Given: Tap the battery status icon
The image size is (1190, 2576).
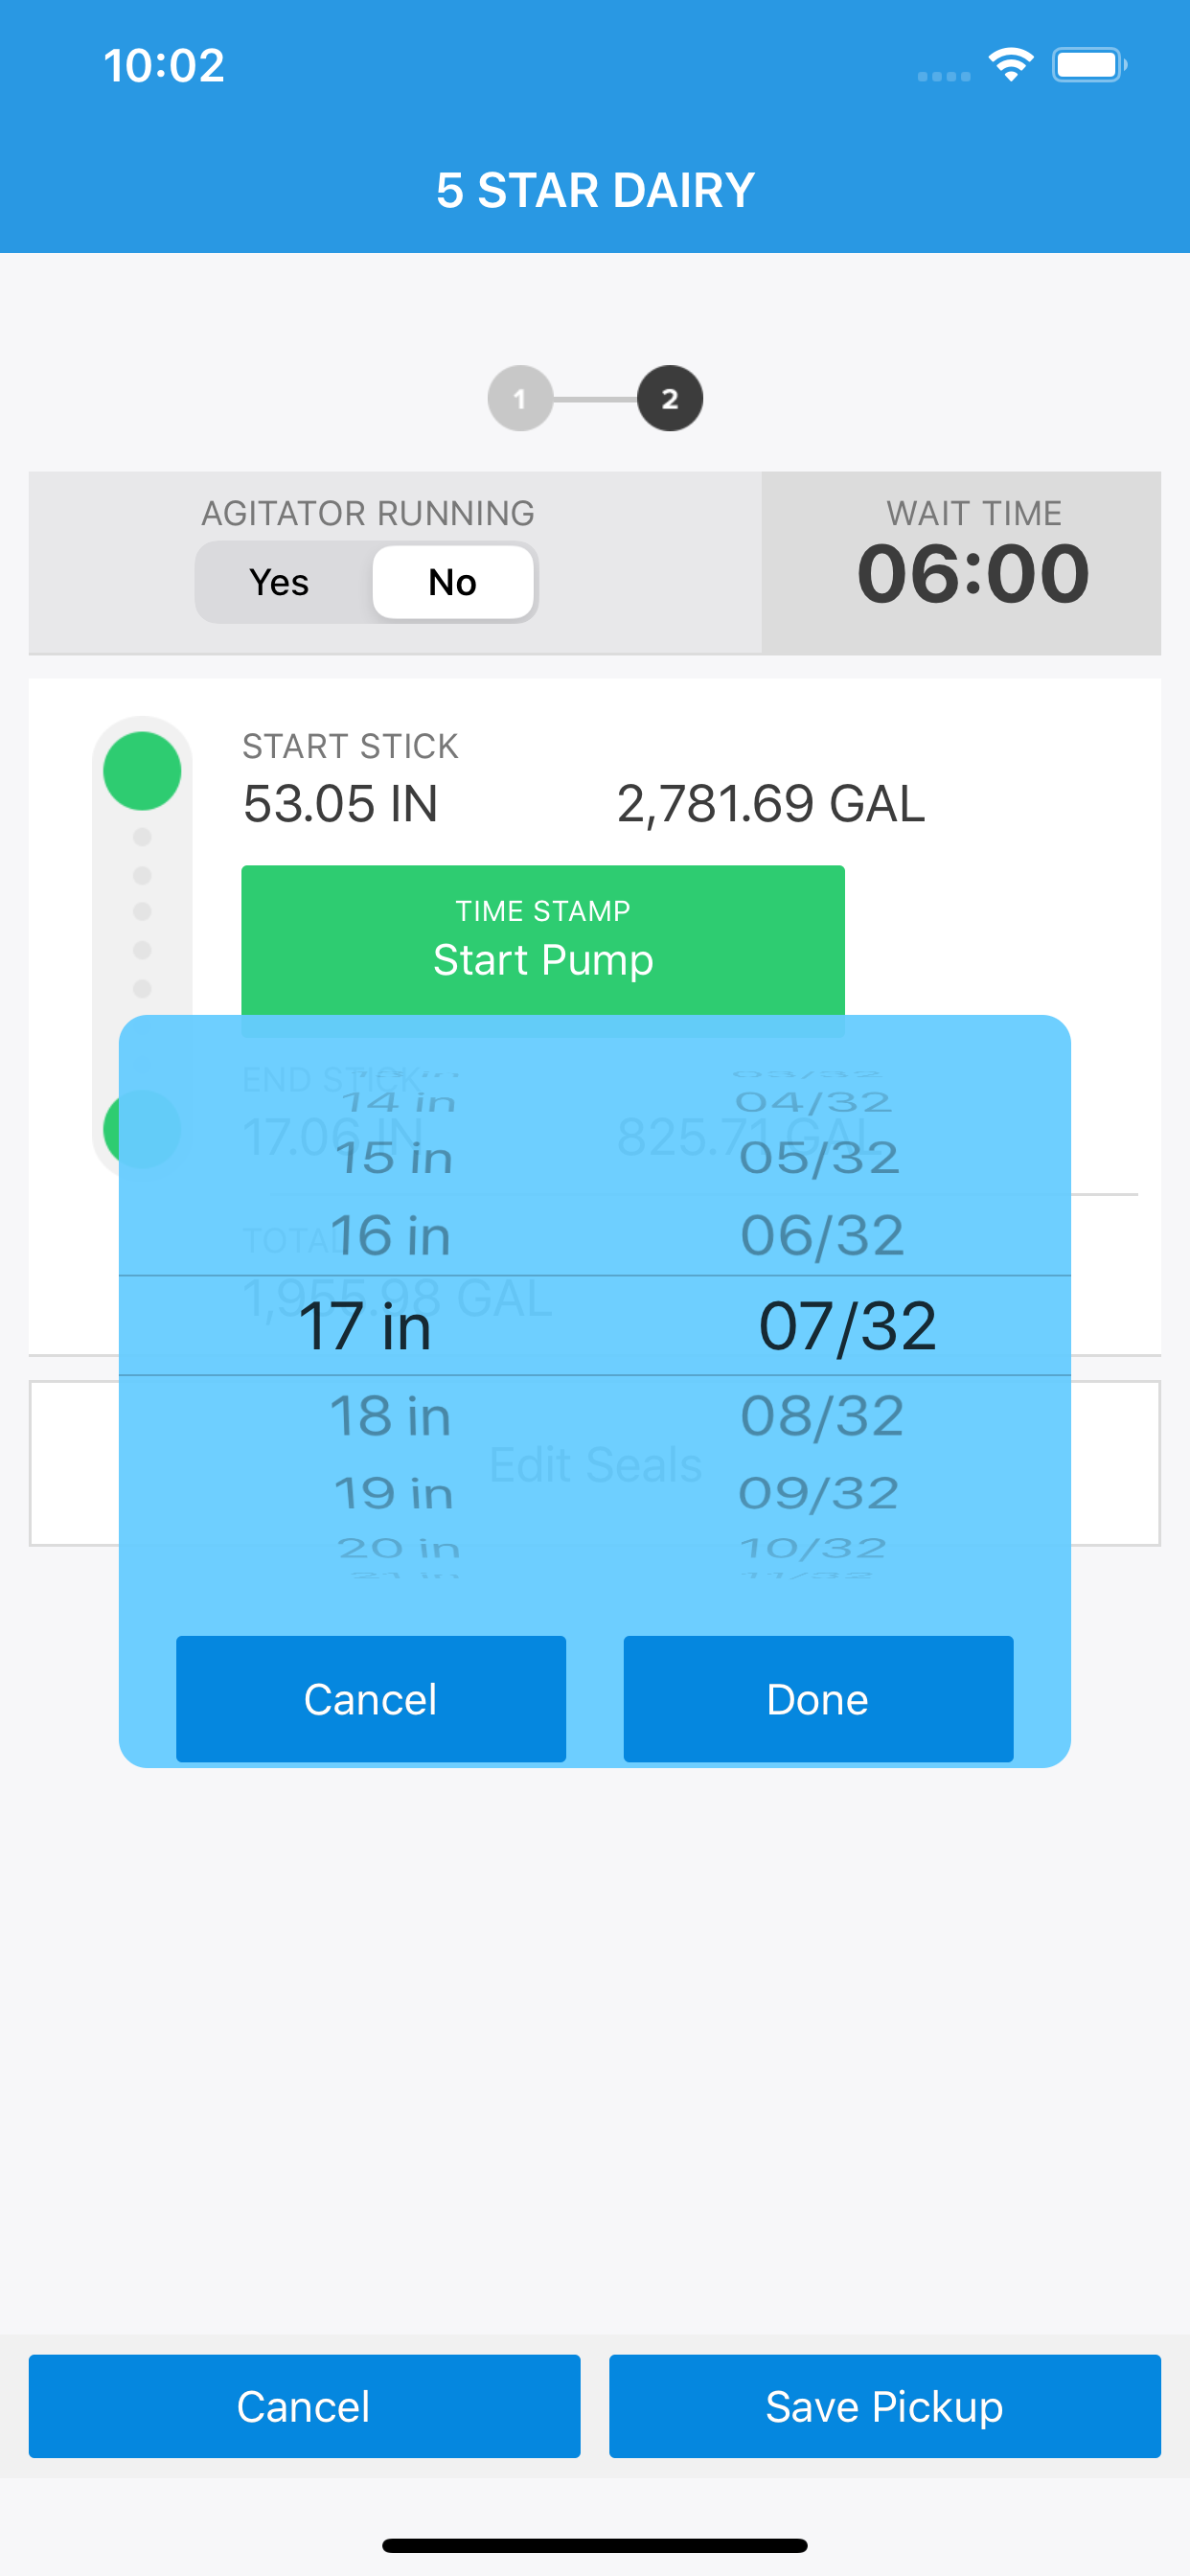Looking at the screenshot, I should point(1089,65).
